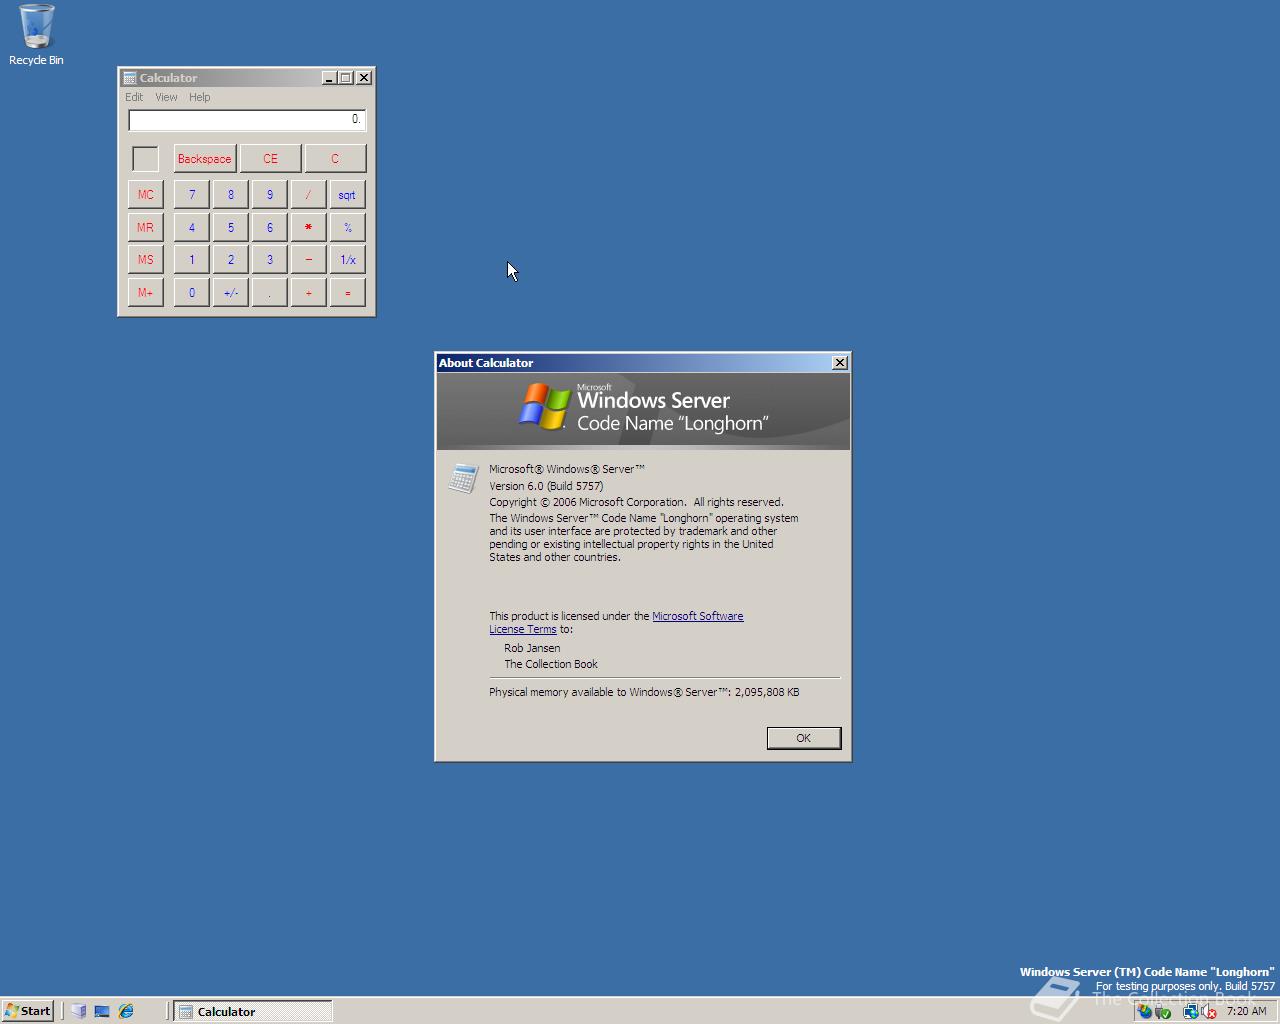Click the +/- sign change button

[231, 293]
